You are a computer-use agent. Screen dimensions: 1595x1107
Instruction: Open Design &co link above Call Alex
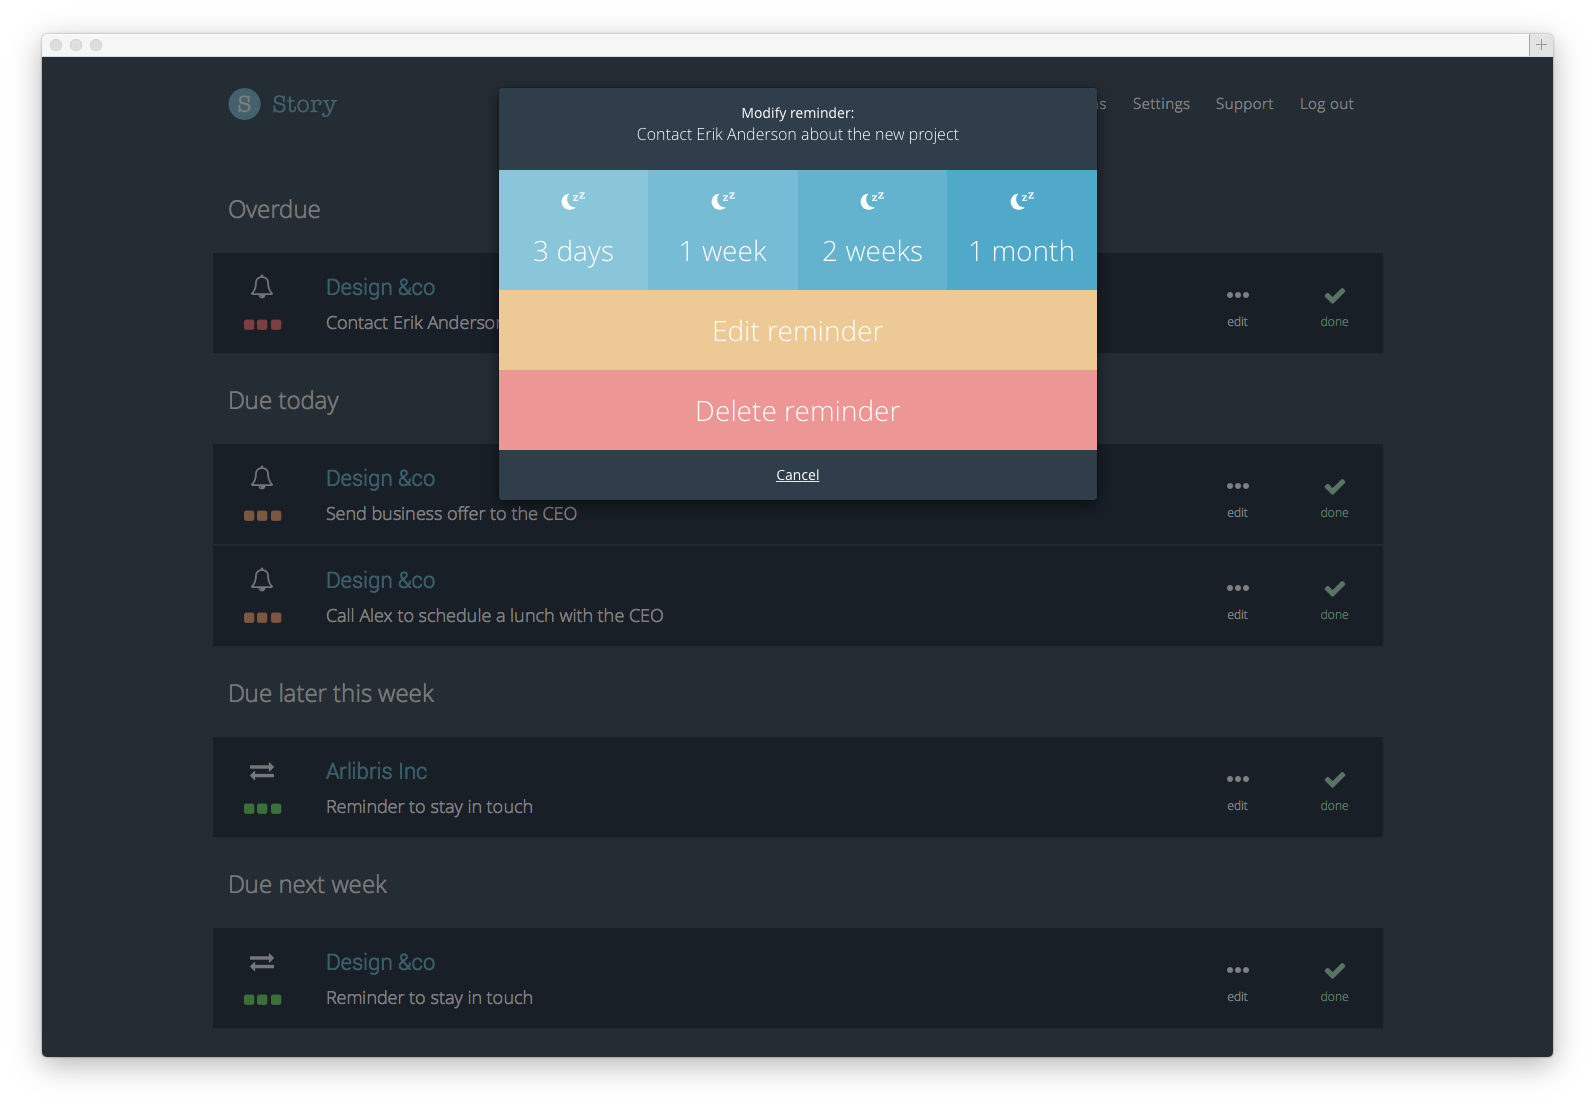click(380, 581)
